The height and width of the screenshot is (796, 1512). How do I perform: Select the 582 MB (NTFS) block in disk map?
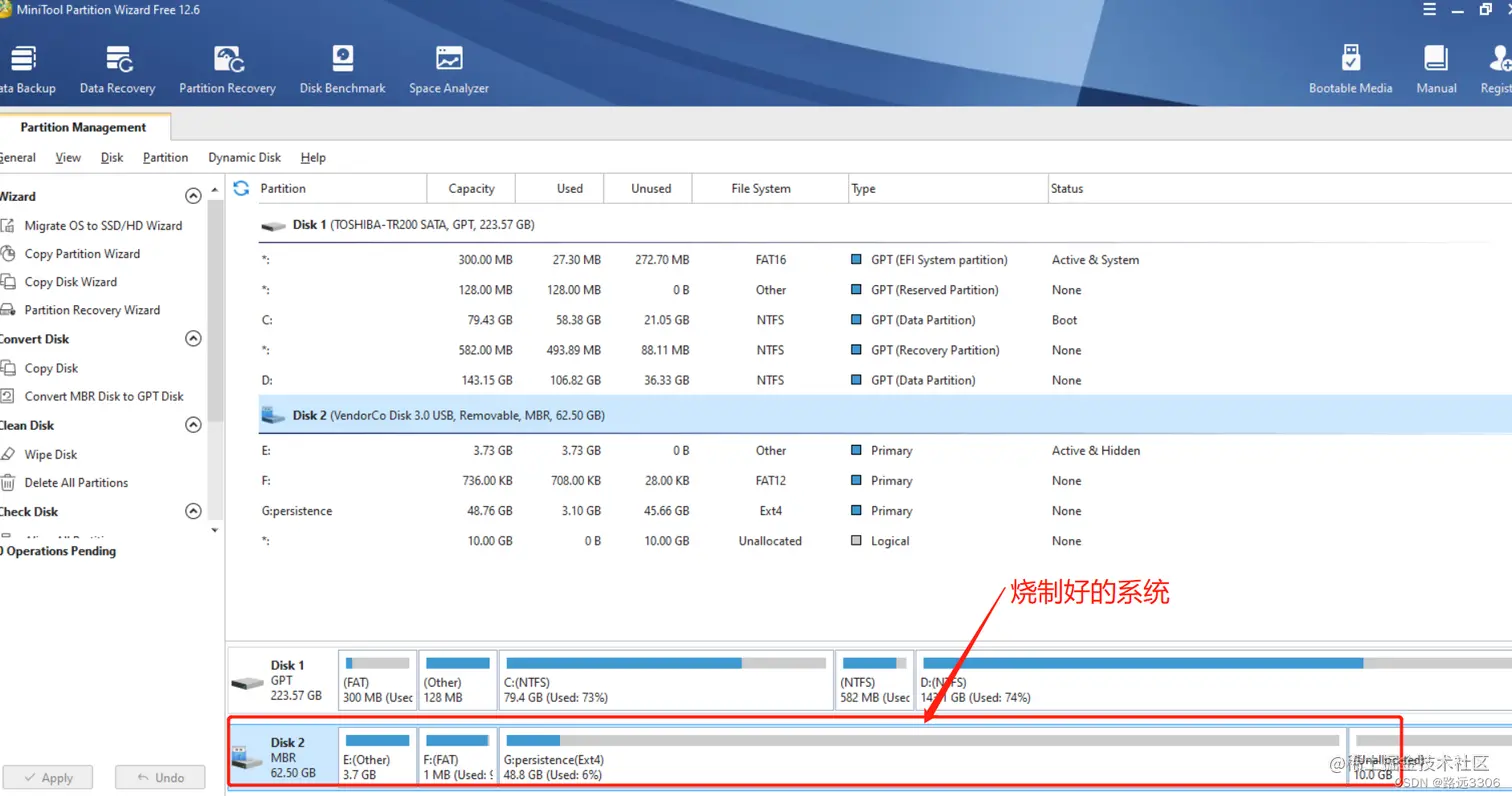click(874, 680)
